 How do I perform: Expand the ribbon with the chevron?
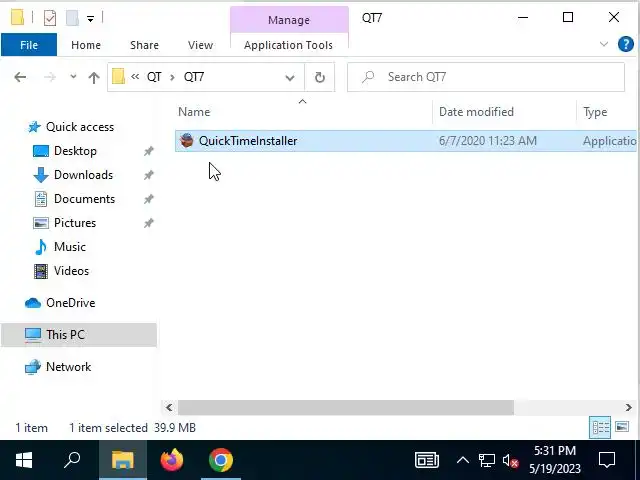click(604, 44)
